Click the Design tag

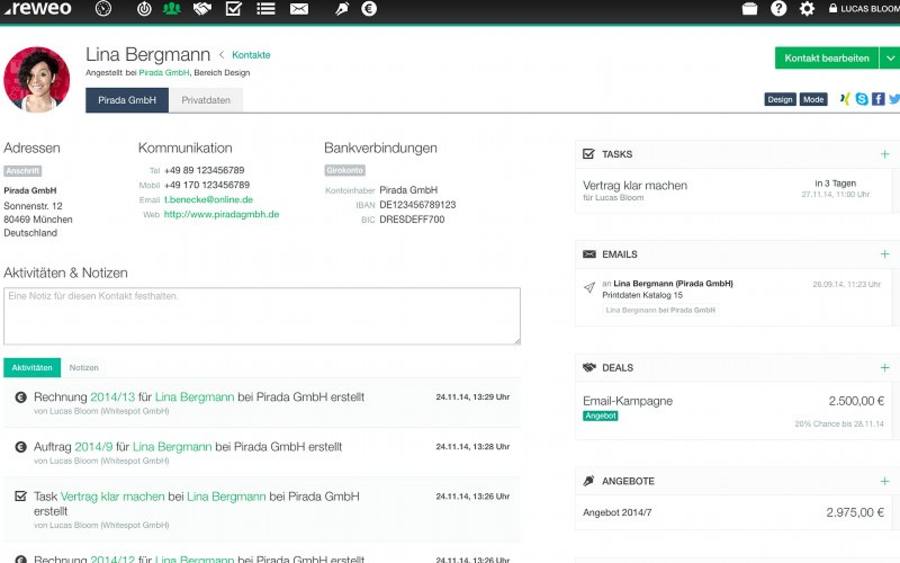780,99
